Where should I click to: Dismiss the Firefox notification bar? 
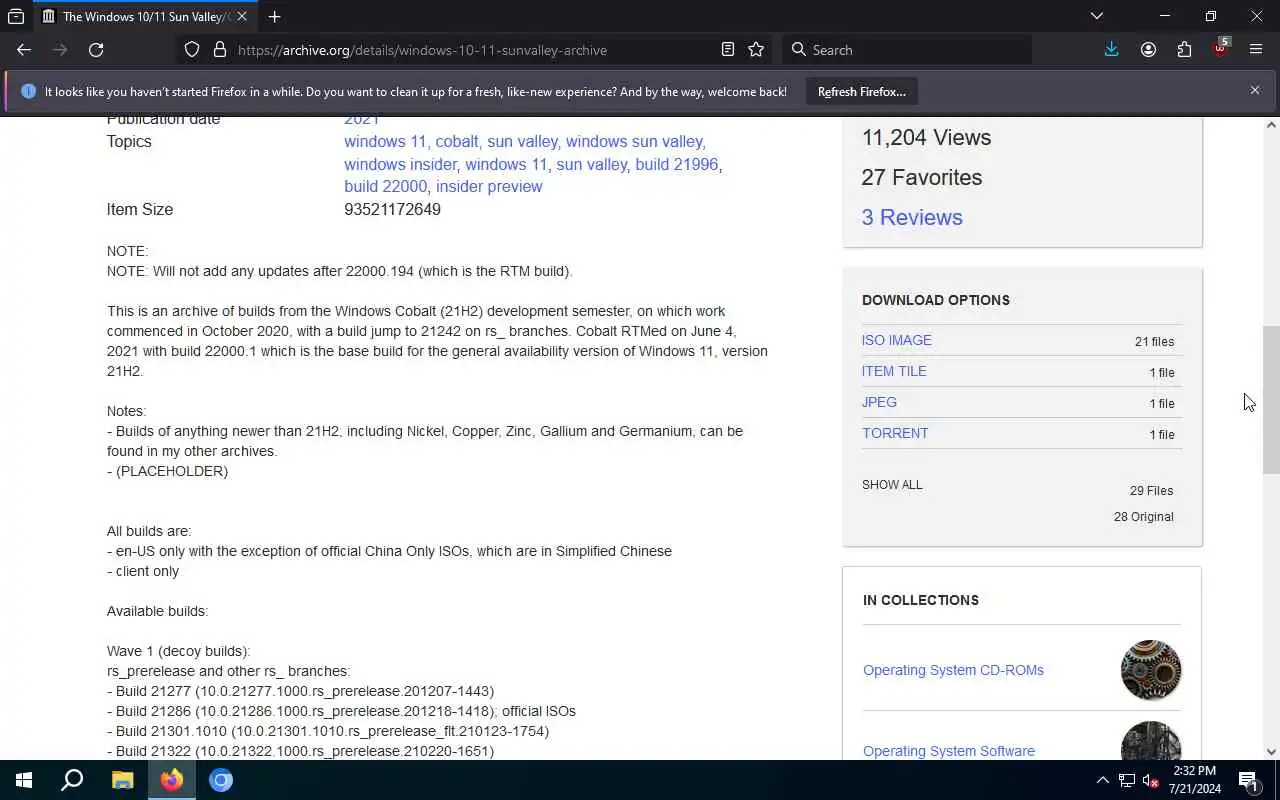[1254, 90]
